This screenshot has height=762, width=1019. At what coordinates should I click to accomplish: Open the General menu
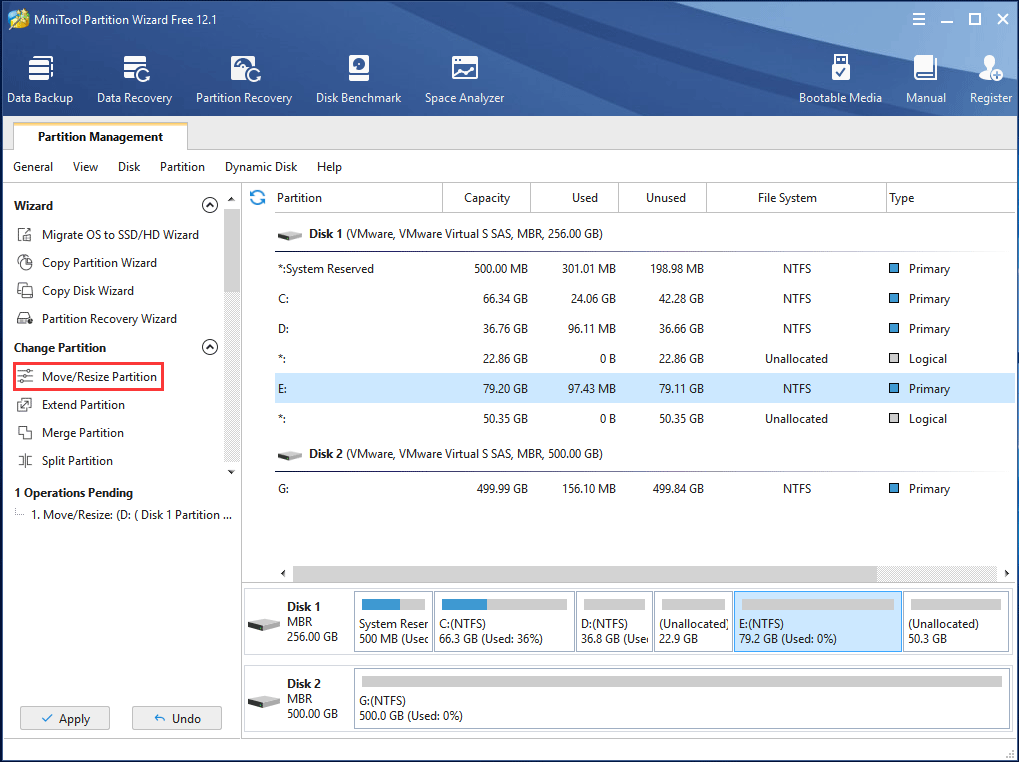[x=33, y=167]
